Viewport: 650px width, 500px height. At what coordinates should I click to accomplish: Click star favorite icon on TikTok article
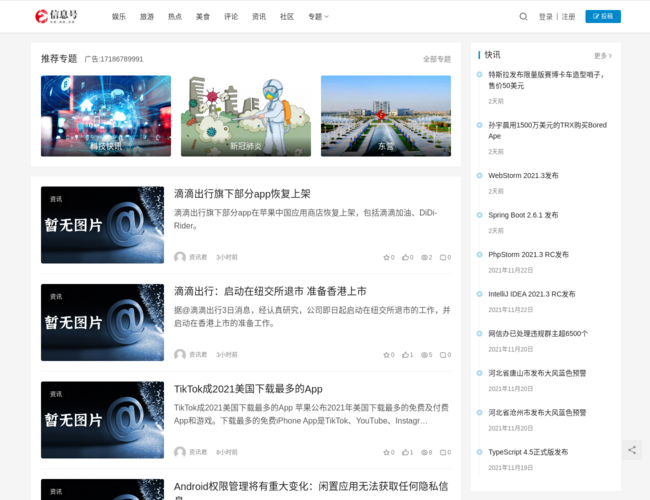386,452
